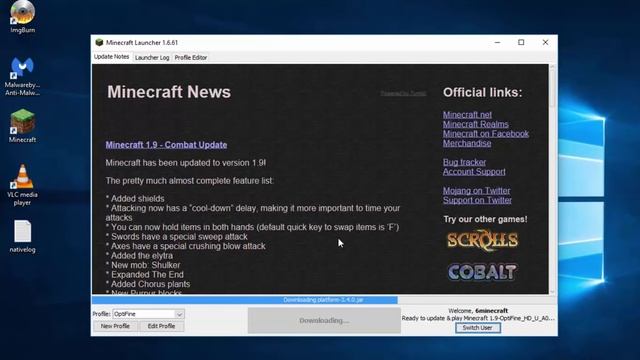Click the Minecraft News heading
Screen dimensions: 640x360
pyautogui.click(x=169, y=92)
